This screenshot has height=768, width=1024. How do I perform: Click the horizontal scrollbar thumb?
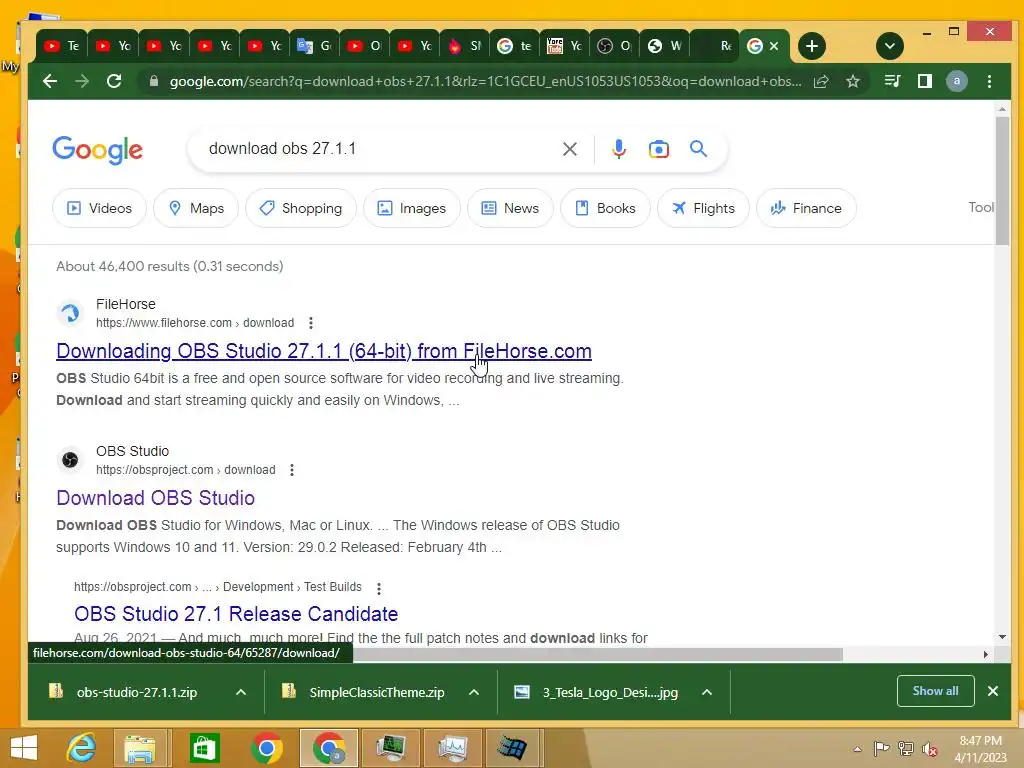[598, 654]
